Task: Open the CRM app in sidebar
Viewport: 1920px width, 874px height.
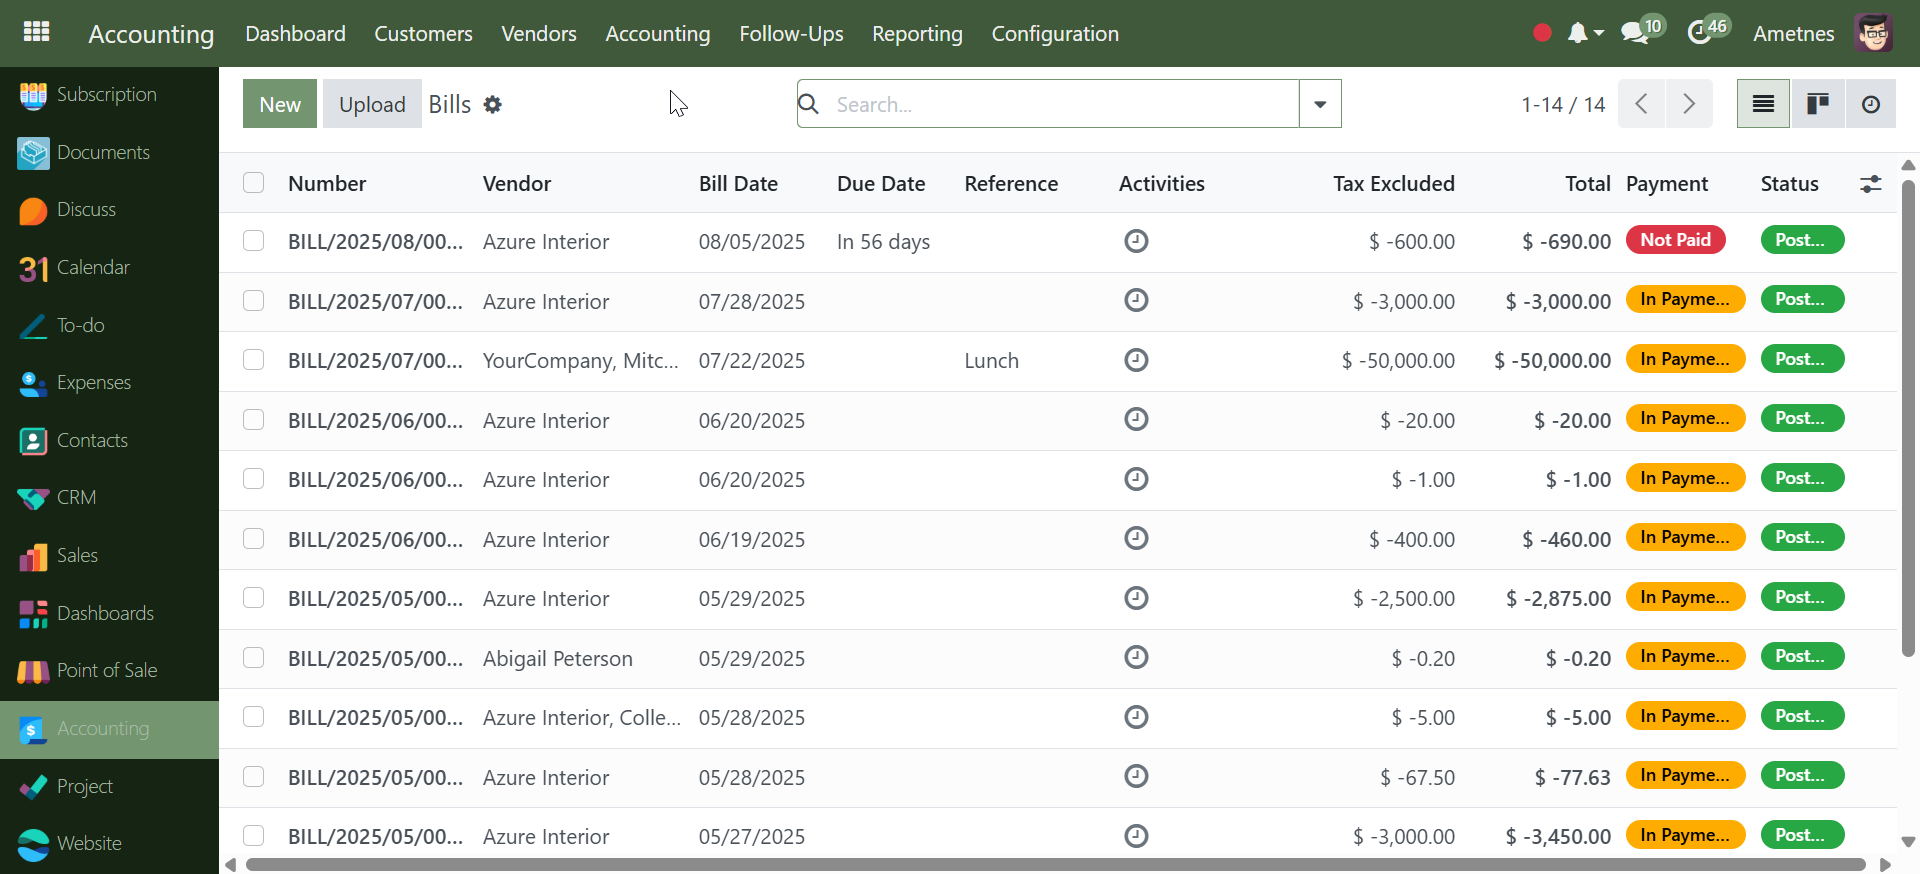Action: 76,498
